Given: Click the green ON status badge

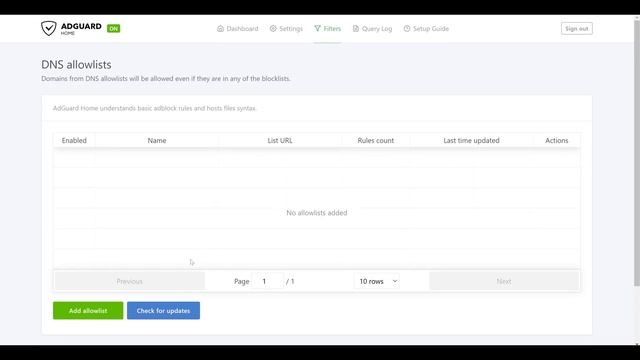Looking at the screenshot, I should coord(113,29).
